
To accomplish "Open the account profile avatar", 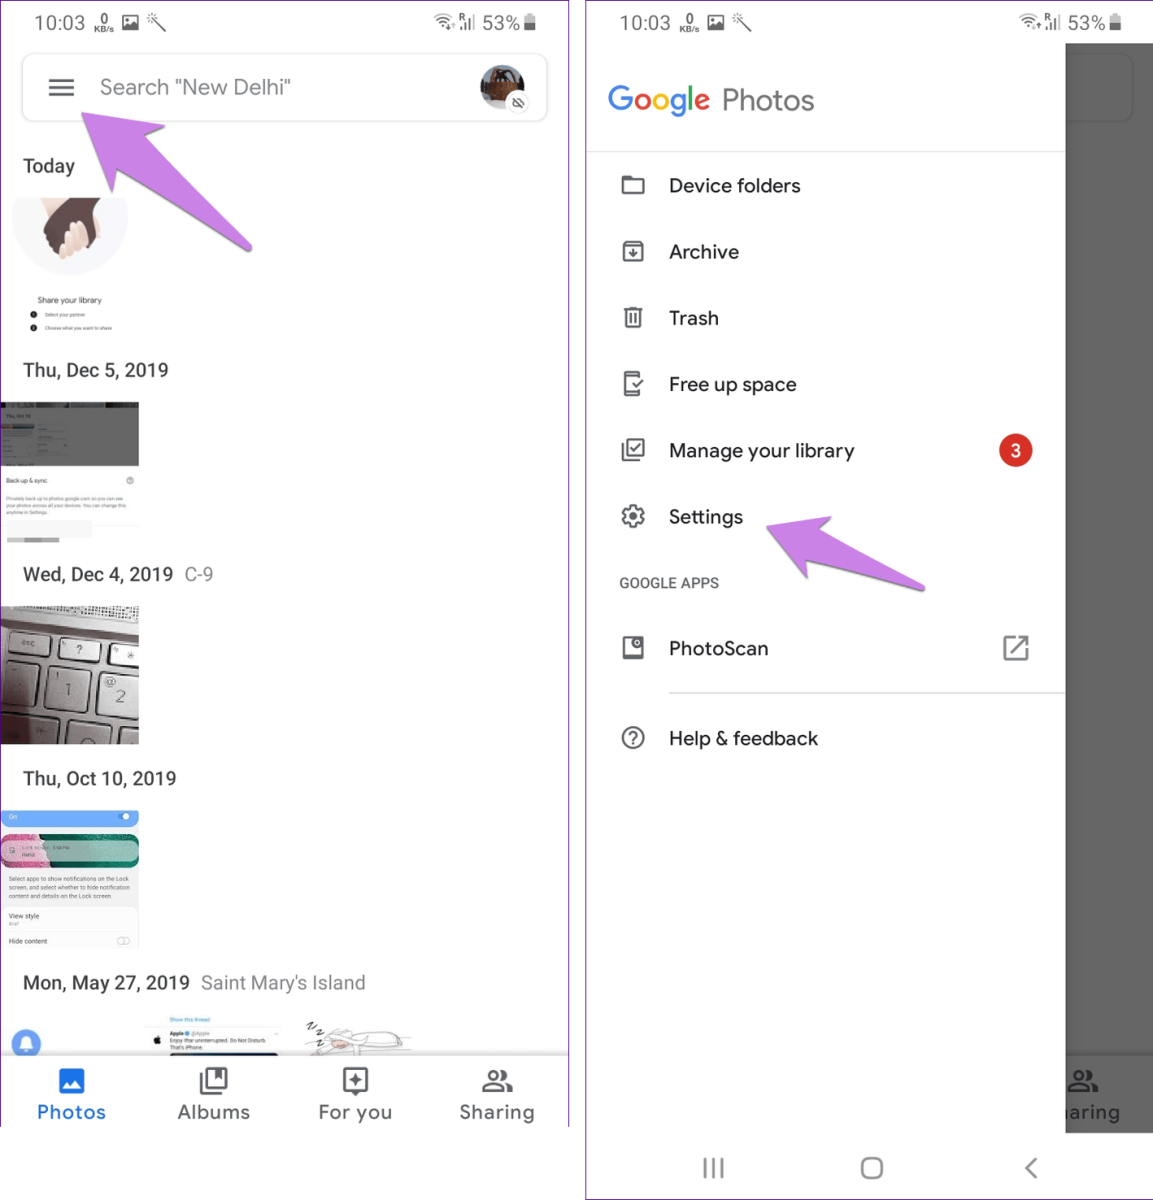I will click(503, 88).
